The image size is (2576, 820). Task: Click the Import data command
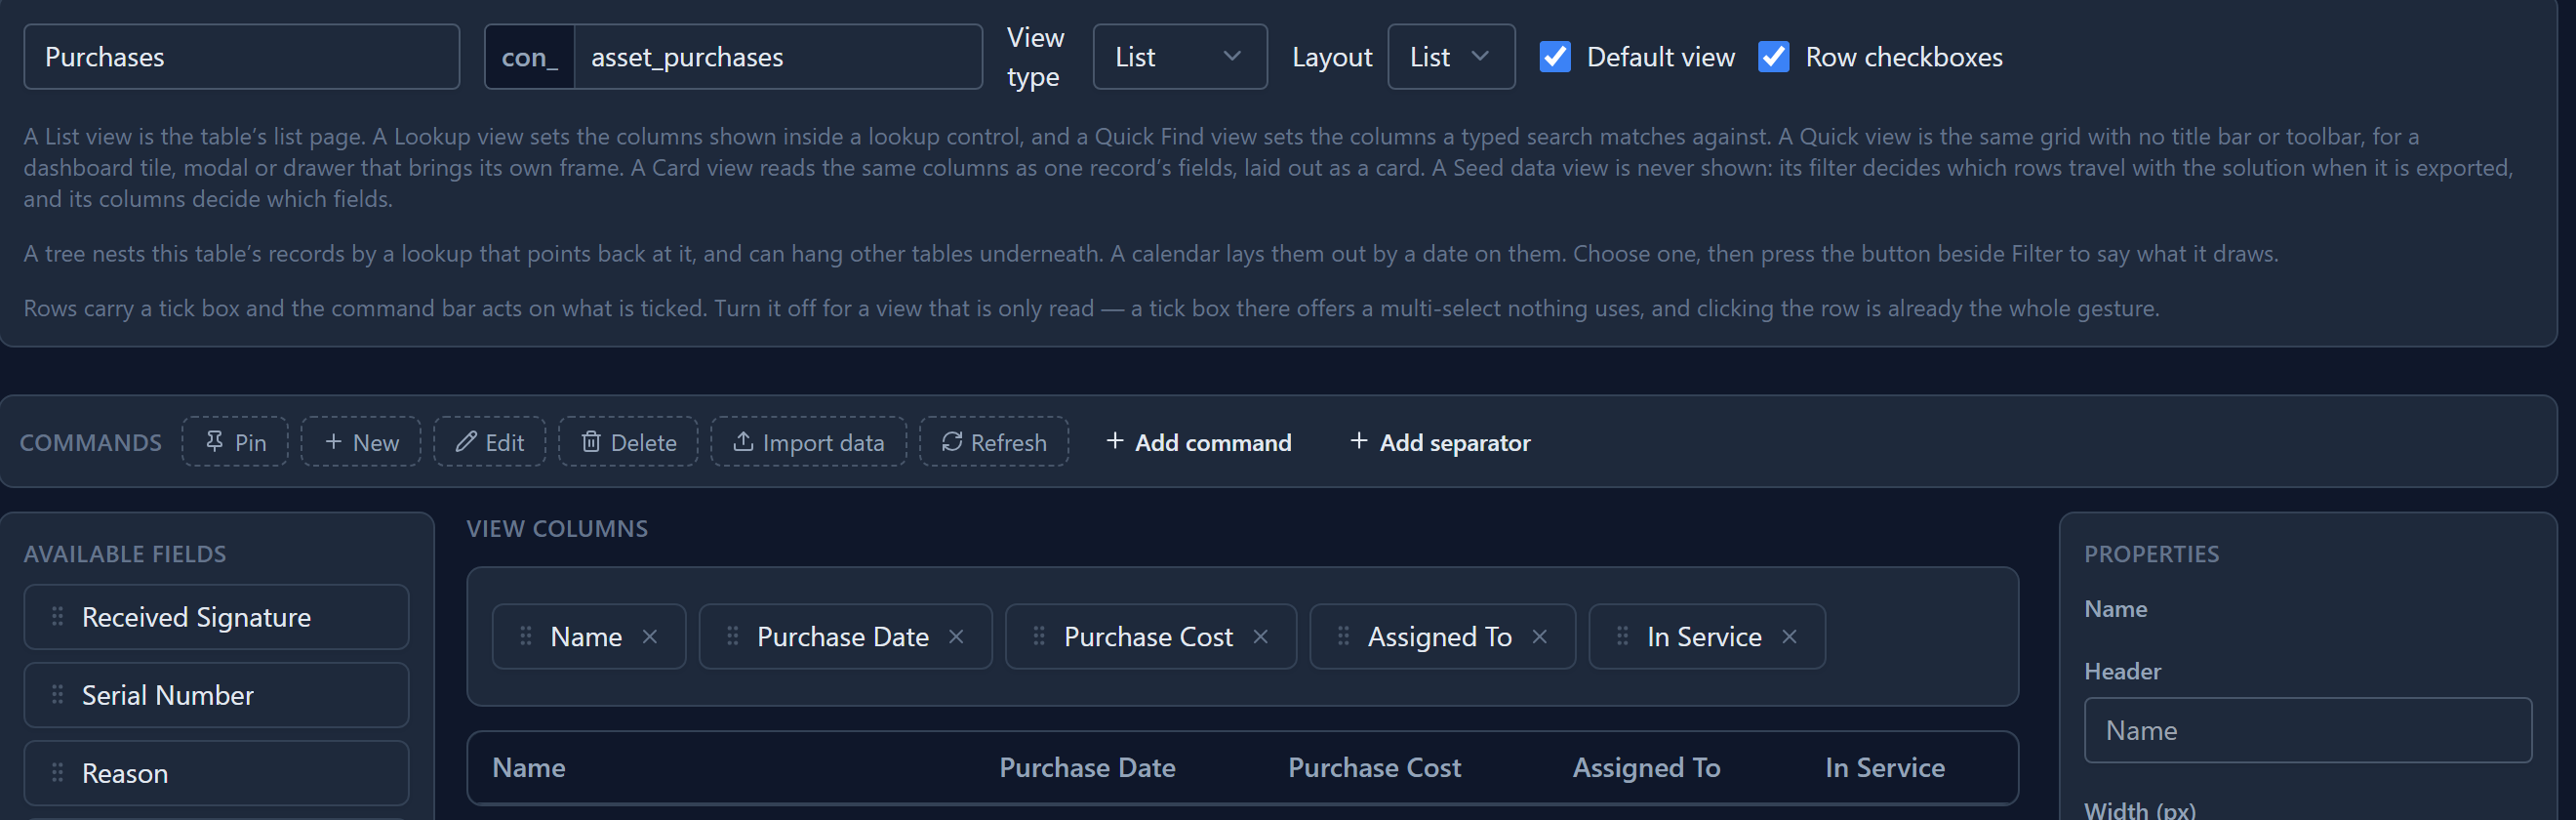pos(809,442)
